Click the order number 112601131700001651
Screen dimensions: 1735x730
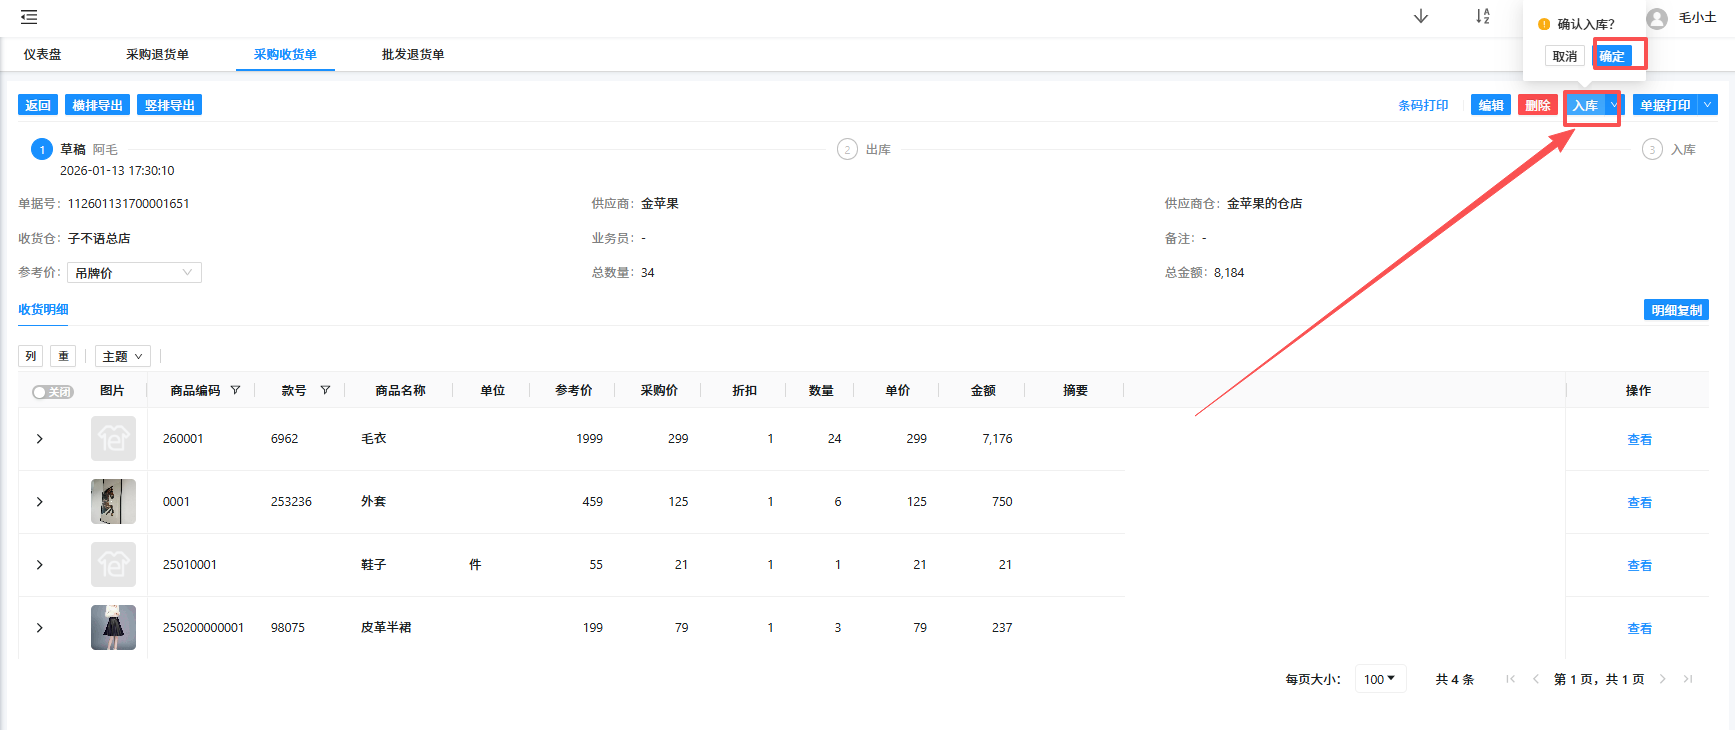click(128, 204)
